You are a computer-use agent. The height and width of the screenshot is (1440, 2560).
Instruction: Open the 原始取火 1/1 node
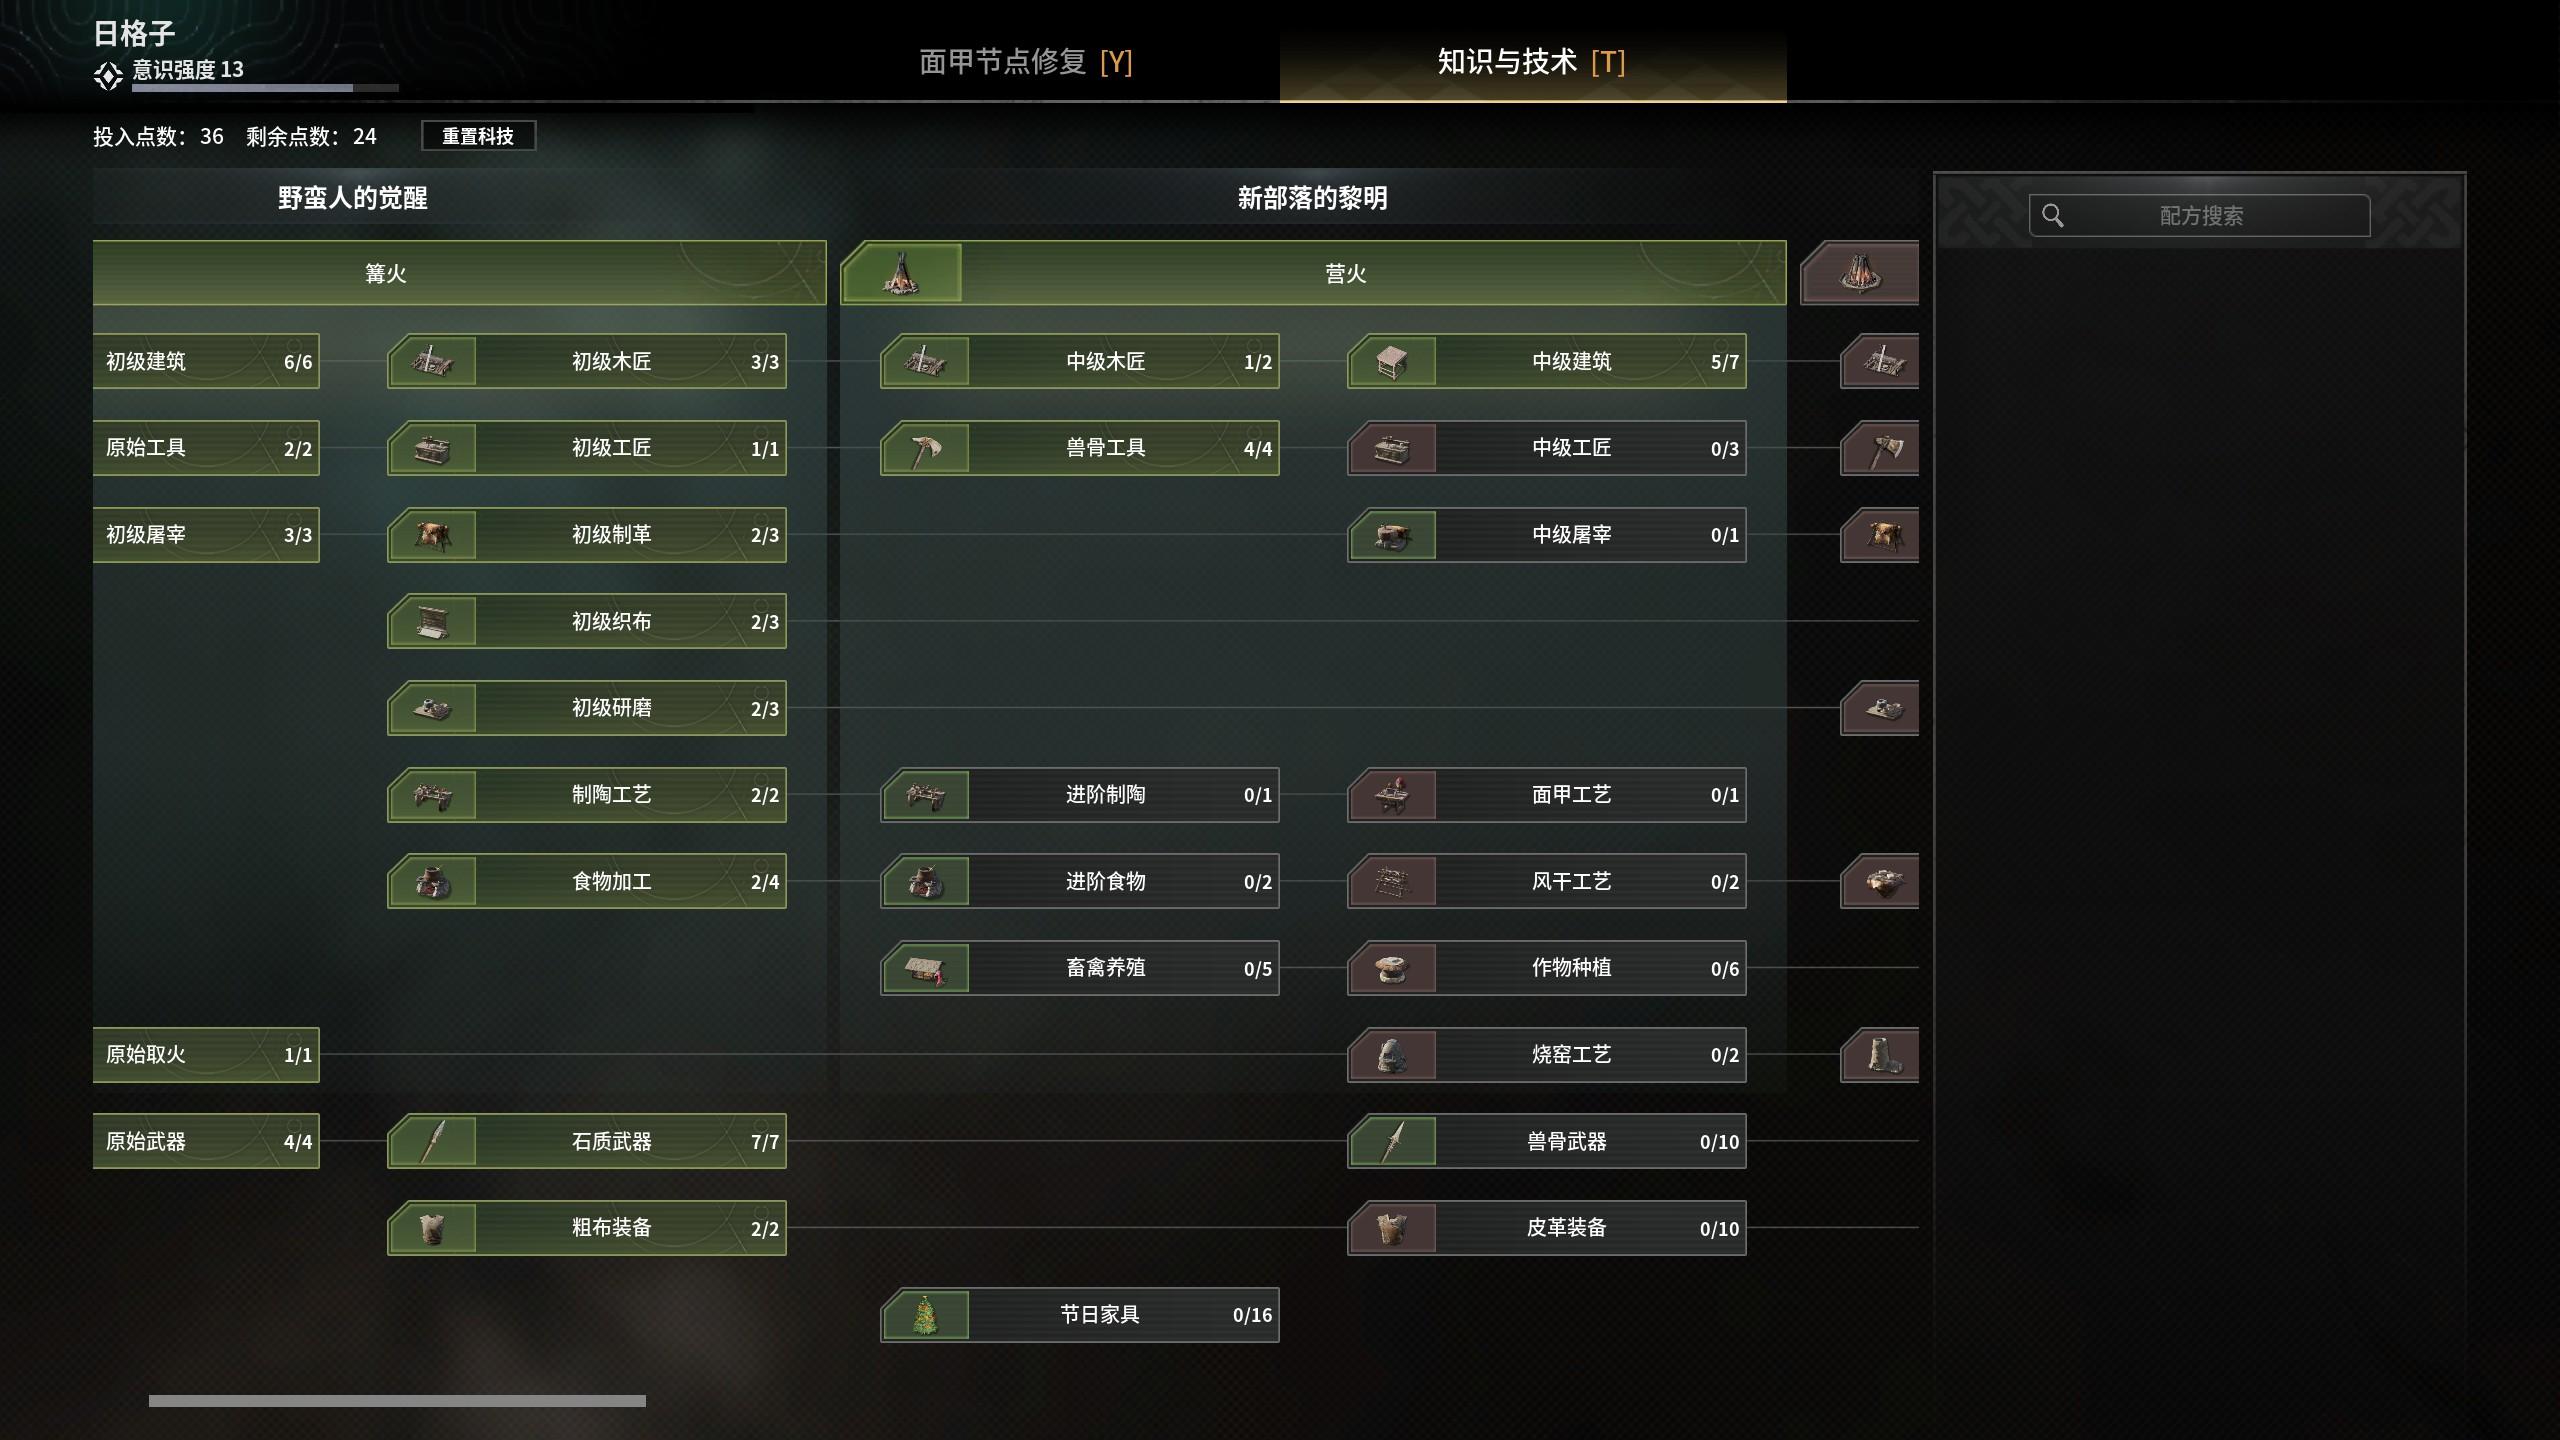[x=206, y=1055]
